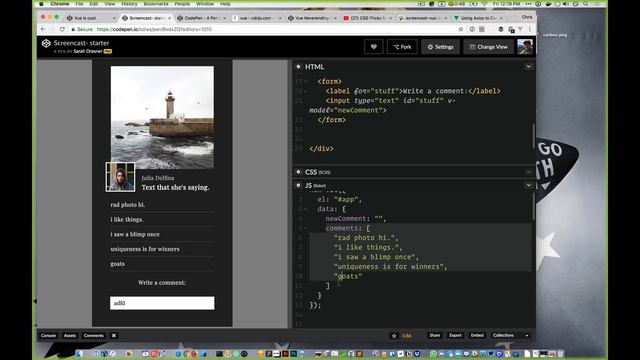The height and width of the screenshot is (360, 640).
Task: Open the Window menu
Action: coord(205,4)
